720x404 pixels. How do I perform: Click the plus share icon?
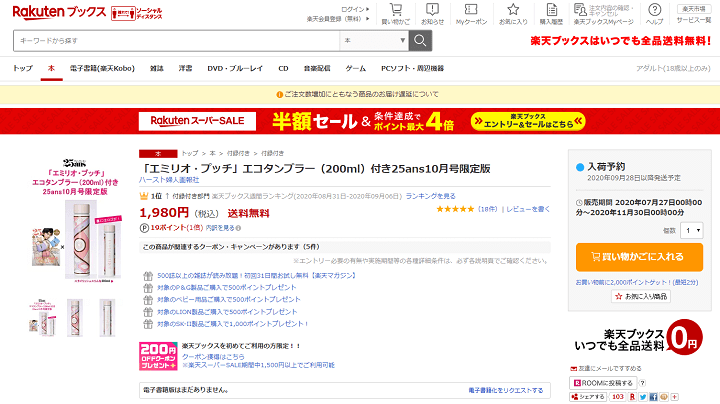(674, 397)
